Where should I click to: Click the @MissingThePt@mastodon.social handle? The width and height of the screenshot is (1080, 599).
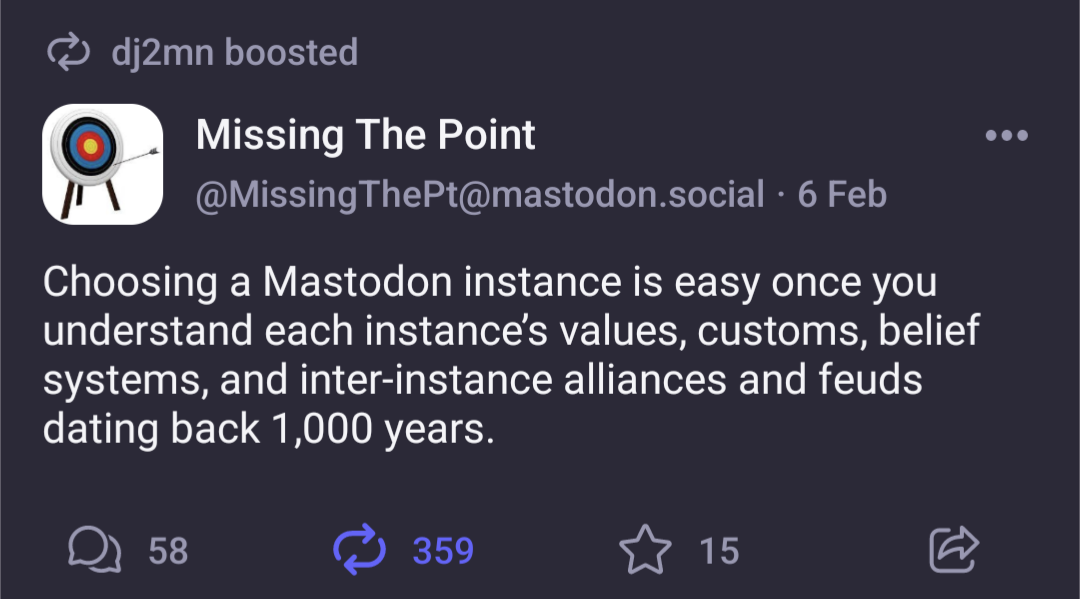480,194
